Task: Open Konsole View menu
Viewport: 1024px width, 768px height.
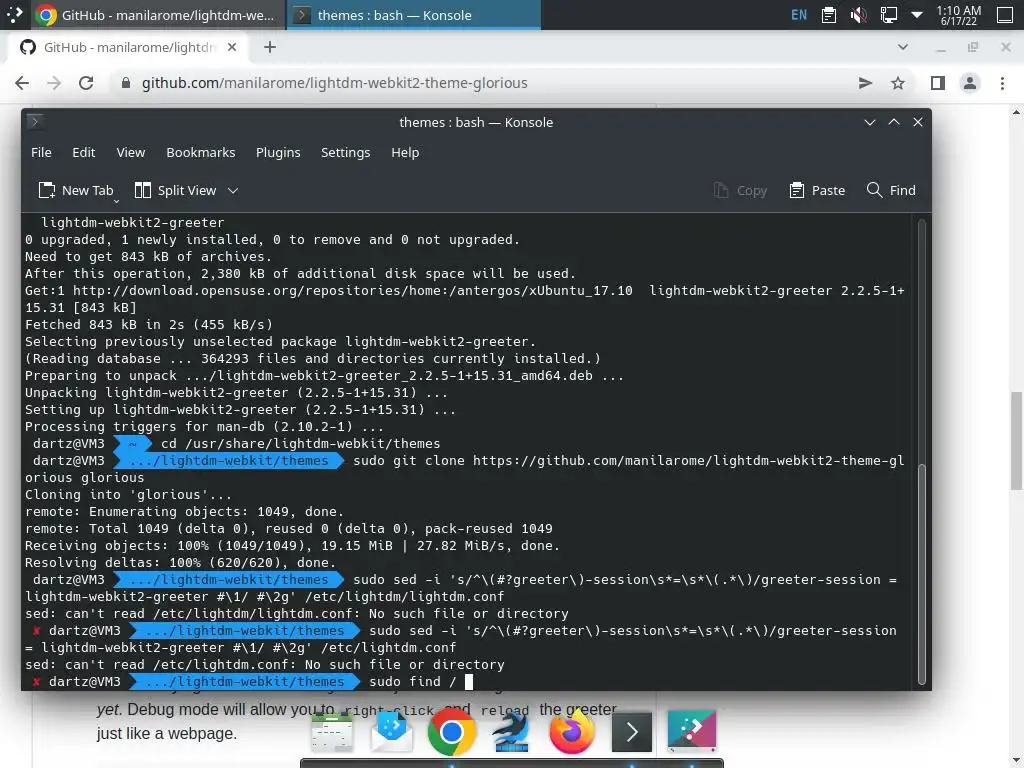Action: click(131, 152)
